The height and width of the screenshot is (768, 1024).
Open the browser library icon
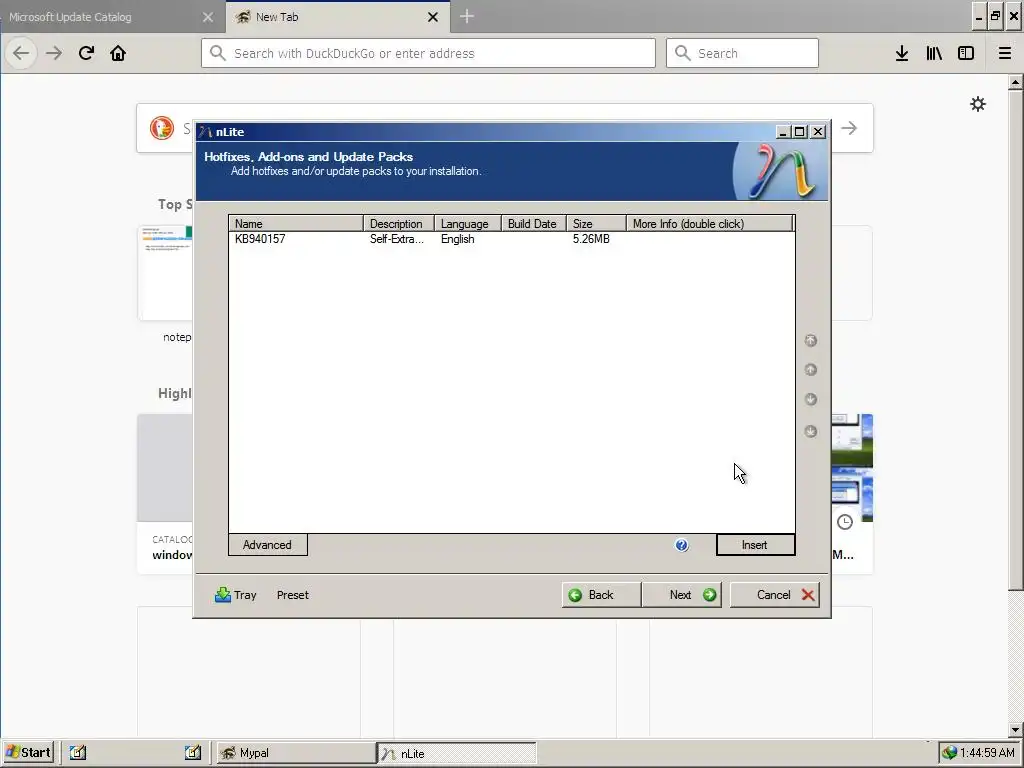[934, 53]
